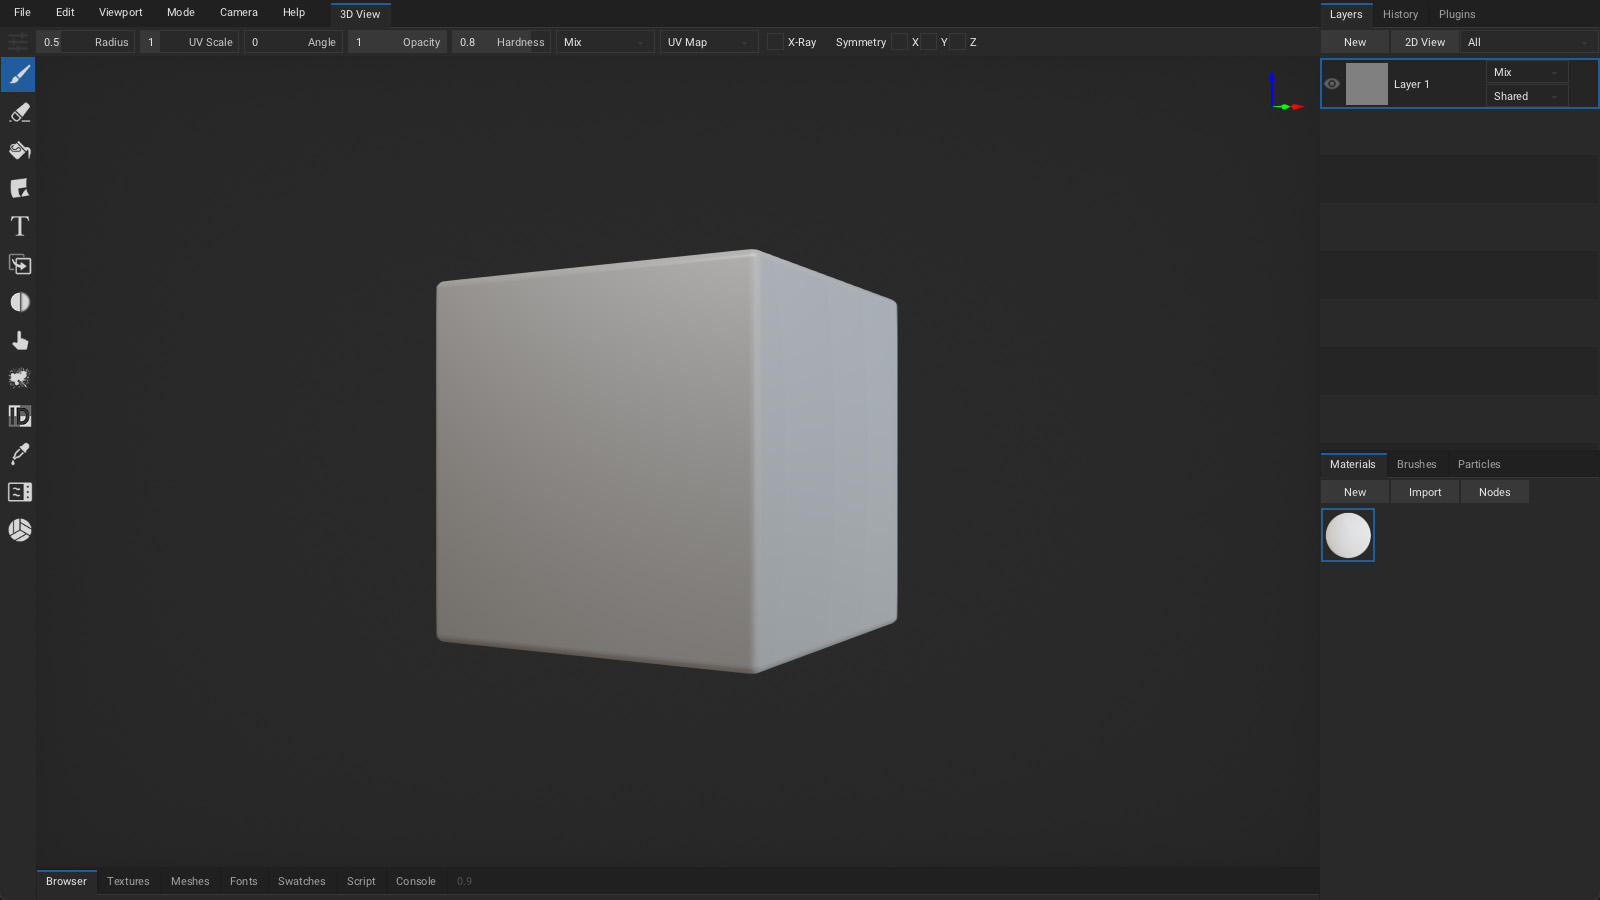This screenshot has width=1600, height=900.
Task: Click the 2D View button
Action: click(1424, 42)
